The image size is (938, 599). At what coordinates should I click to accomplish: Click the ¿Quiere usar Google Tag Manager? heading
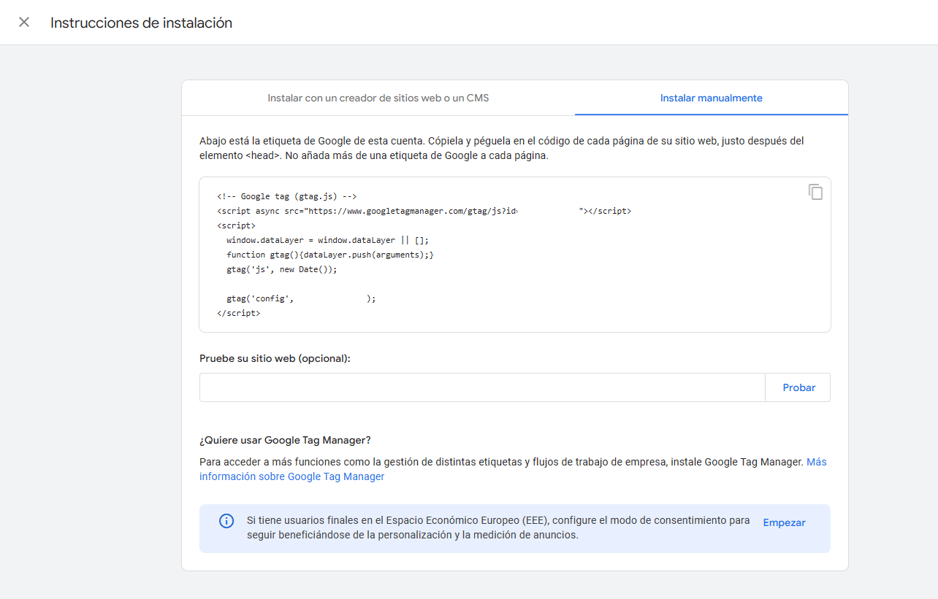click(285, 440)
